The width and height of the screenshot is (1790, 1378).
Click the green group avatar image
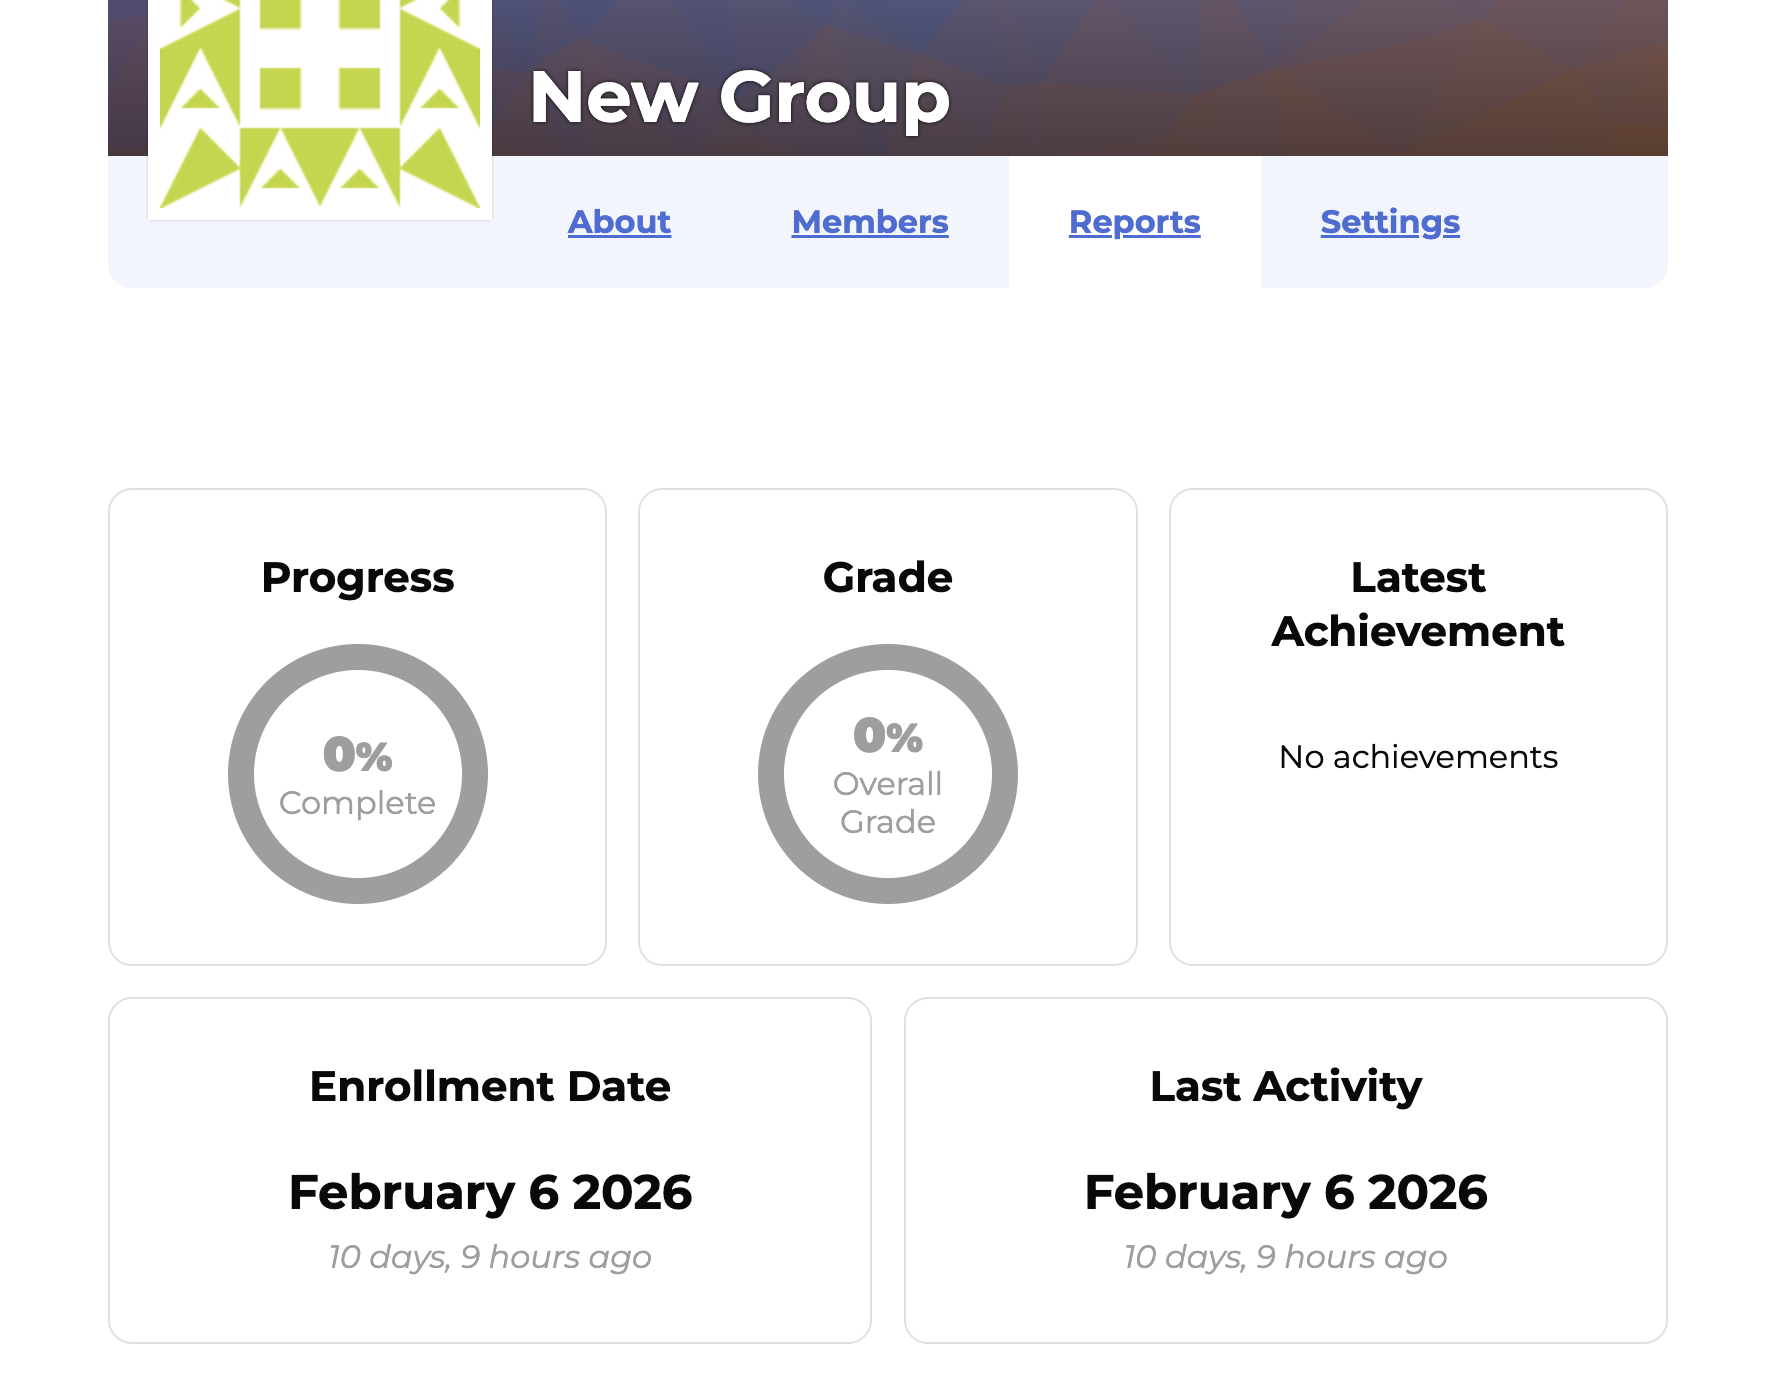click(320, 105)
